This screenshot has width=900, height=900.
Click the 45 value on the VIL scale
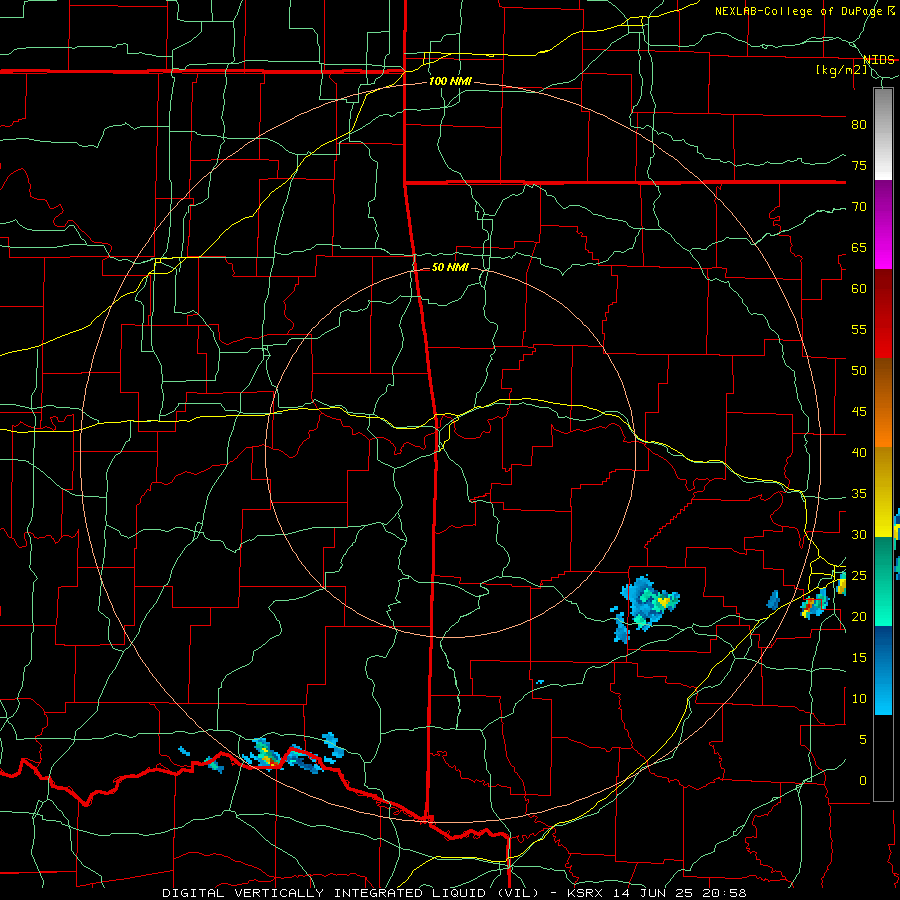(859, 412)
